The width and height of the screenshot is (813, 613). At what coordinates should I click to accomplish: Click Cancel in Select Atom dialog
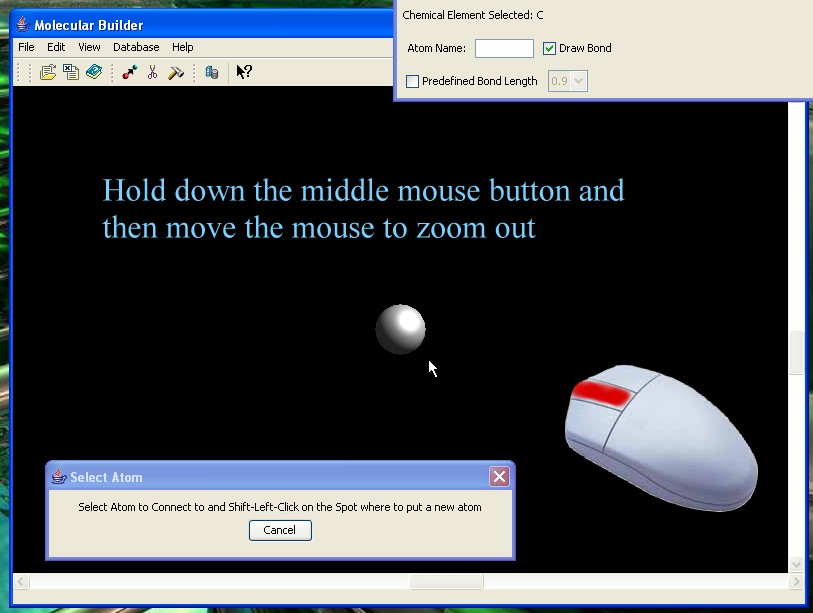point(280,530)
